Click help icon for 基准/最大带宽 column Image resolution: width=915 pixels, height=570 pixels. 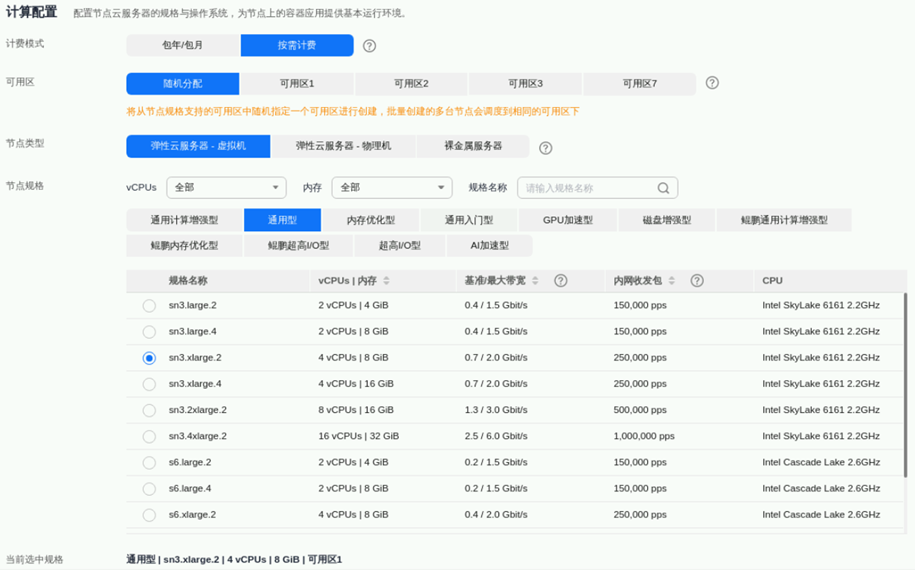(561, 281)
